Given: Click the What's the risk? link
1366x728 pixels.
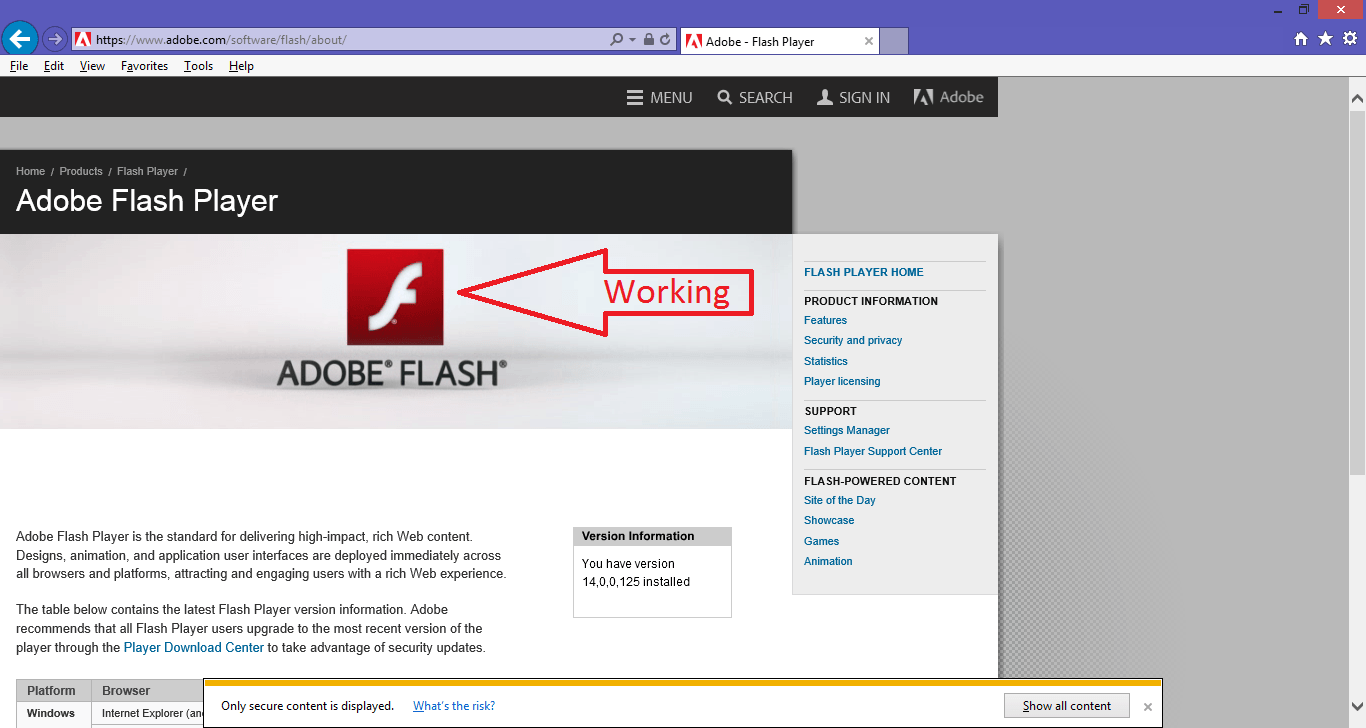Looking at the screenshot, I should (454, 706).
